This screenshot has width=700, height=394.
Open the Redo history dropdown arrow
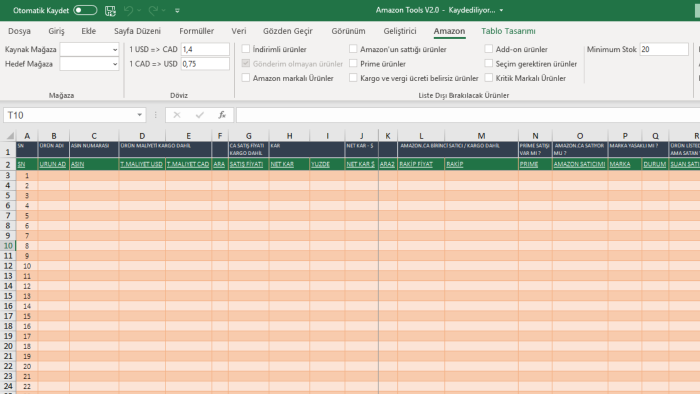(164, 10)
